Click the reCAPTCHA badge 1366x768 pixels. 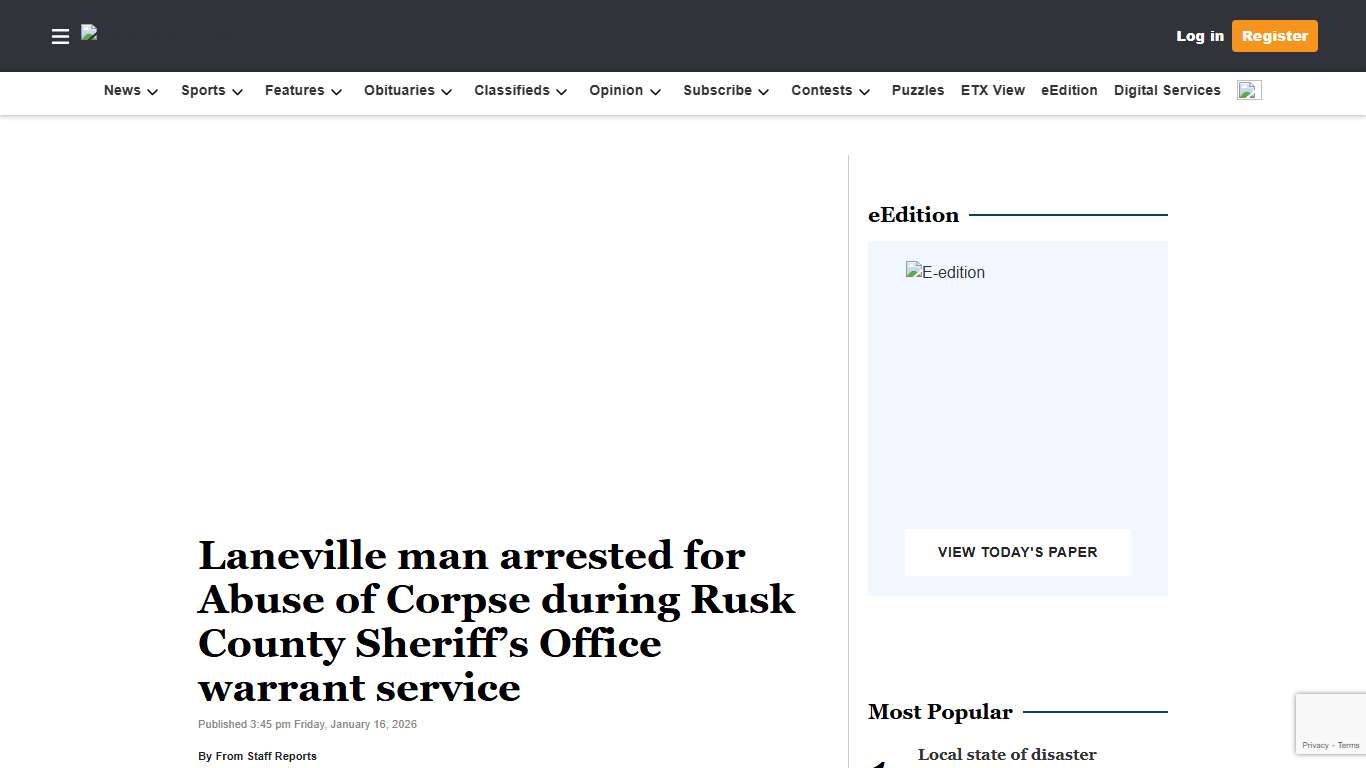pos(1330,723)
